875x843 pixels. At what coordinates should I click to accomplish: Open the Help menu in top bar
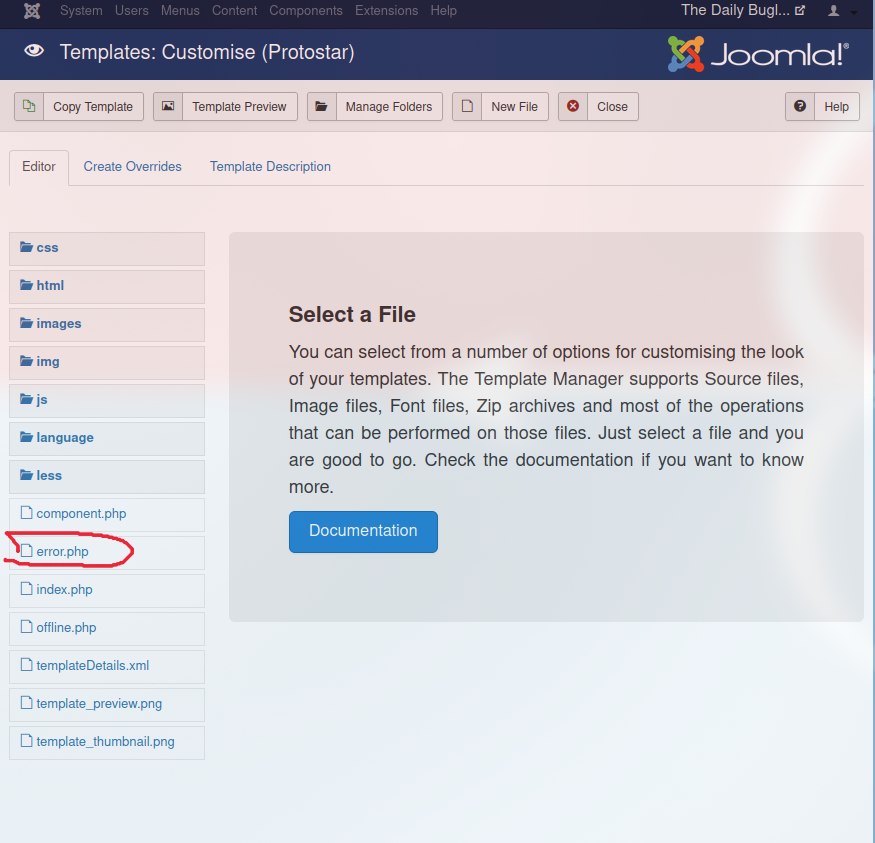(x=444, y=11)
